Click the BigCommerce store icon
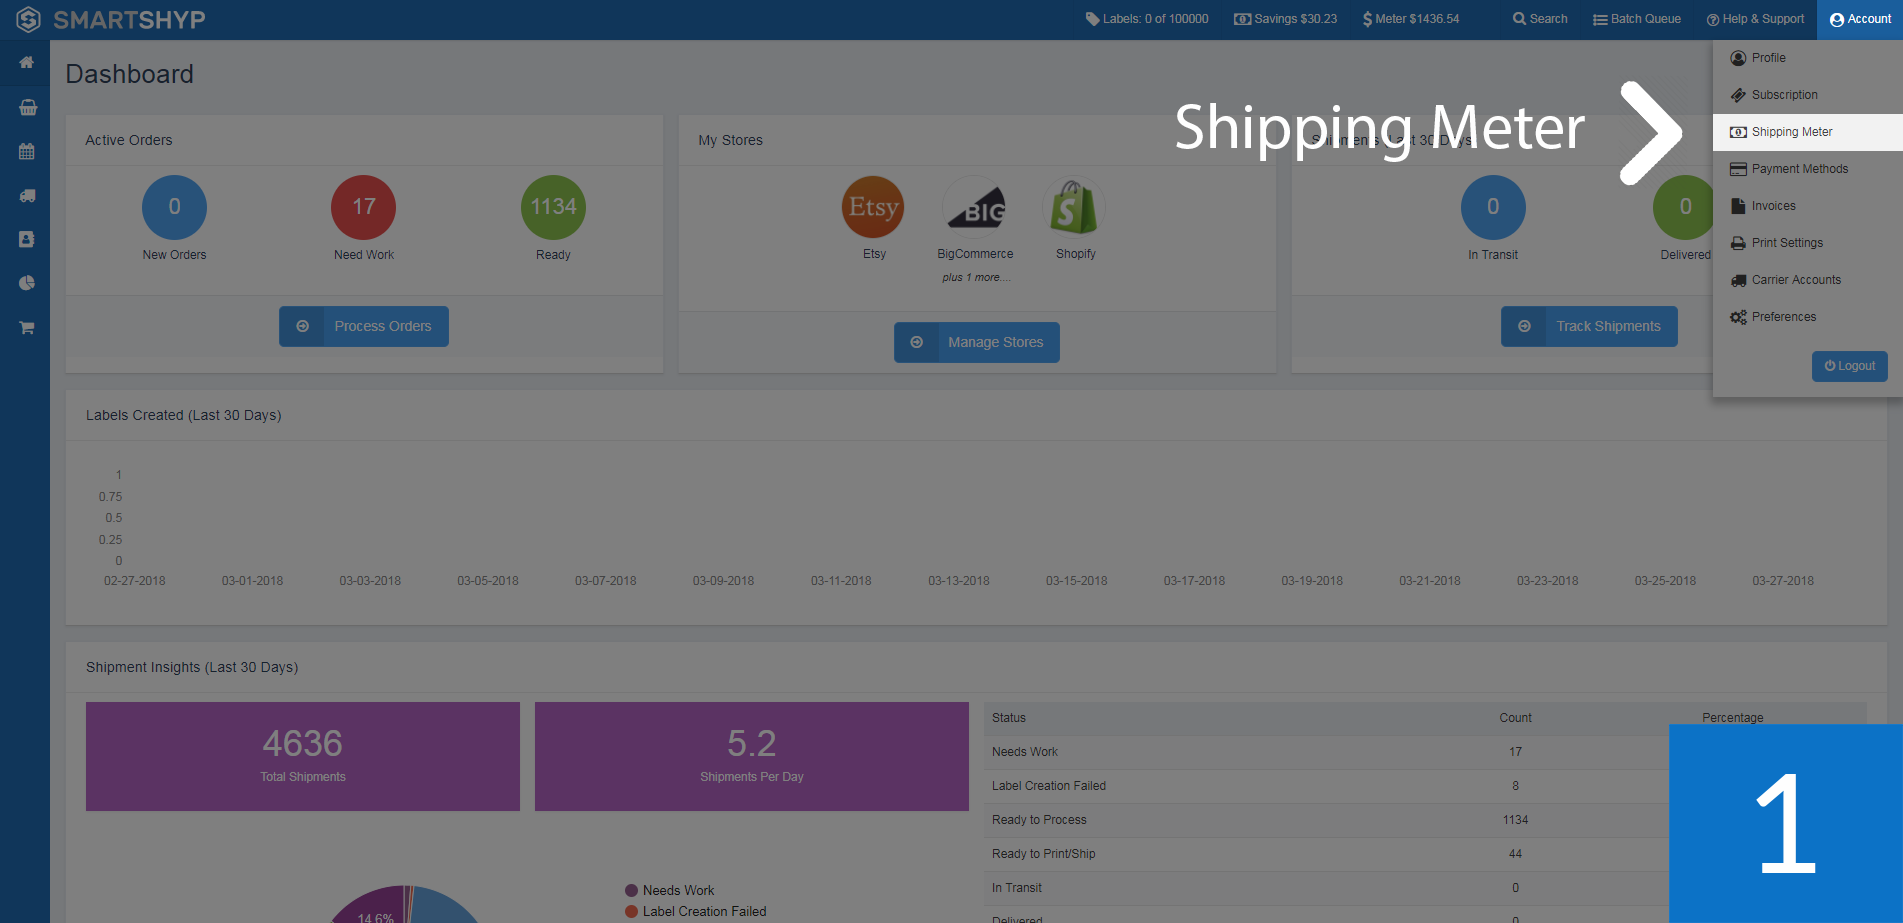The height and width of the screenshot is (923, 1903). (975, 207)
